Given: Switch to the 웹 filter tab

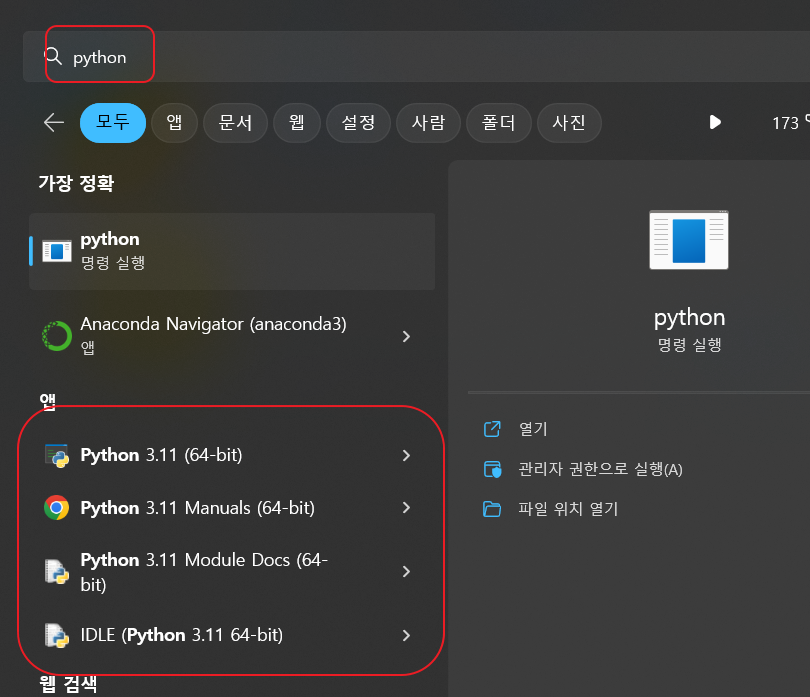Looking at the screenshot, I should (x=297, y=122).
